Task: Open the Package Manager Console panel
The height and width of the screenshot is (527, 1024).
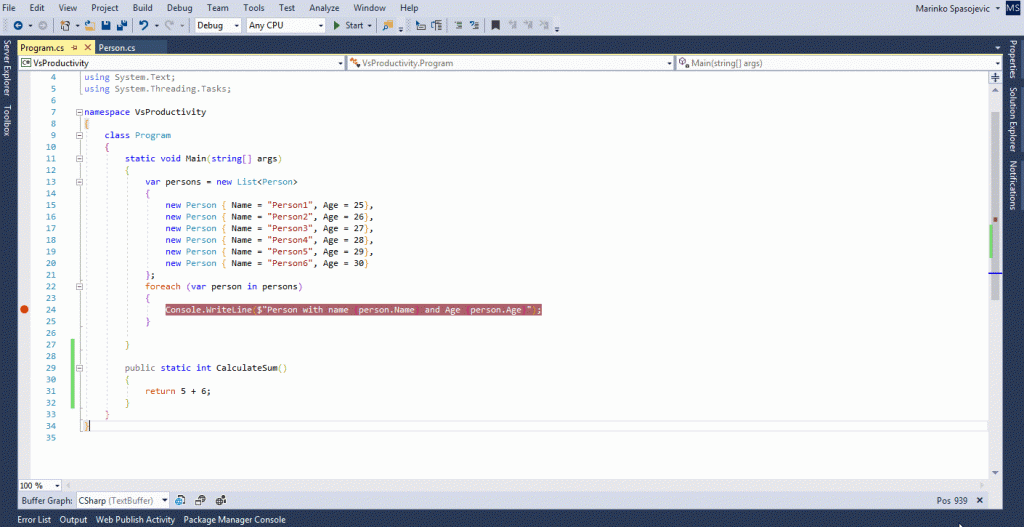Action: [x=234, y=519]
